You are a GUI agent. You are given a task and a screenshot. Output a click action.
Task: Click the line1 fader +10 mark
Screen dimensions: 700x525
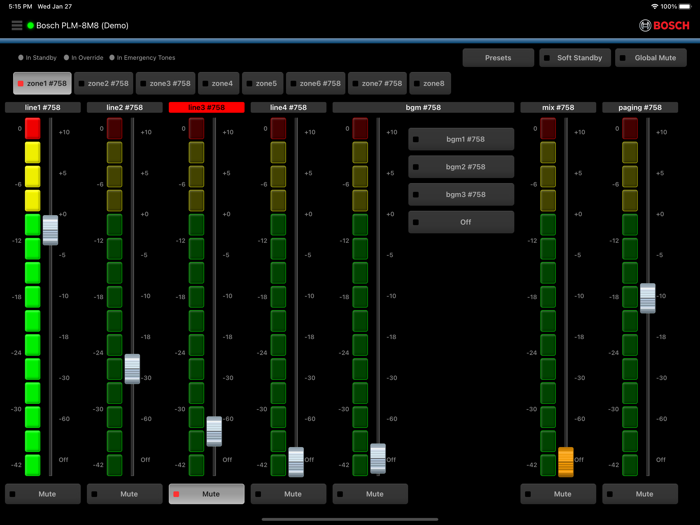[x=64, y=132]
